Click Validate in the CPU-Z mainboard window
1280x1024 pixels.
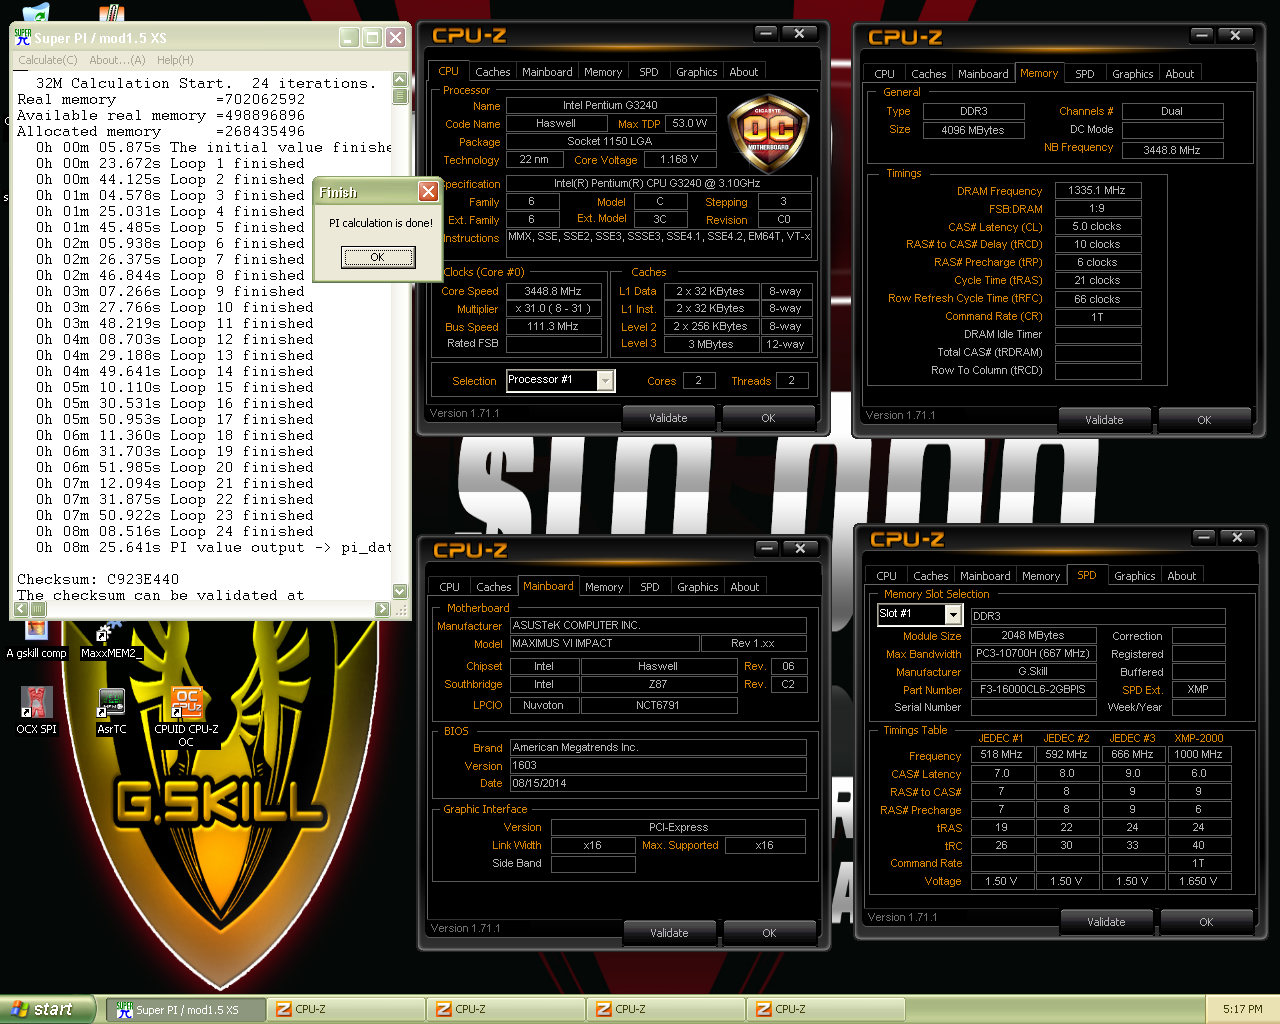(669, 933)
